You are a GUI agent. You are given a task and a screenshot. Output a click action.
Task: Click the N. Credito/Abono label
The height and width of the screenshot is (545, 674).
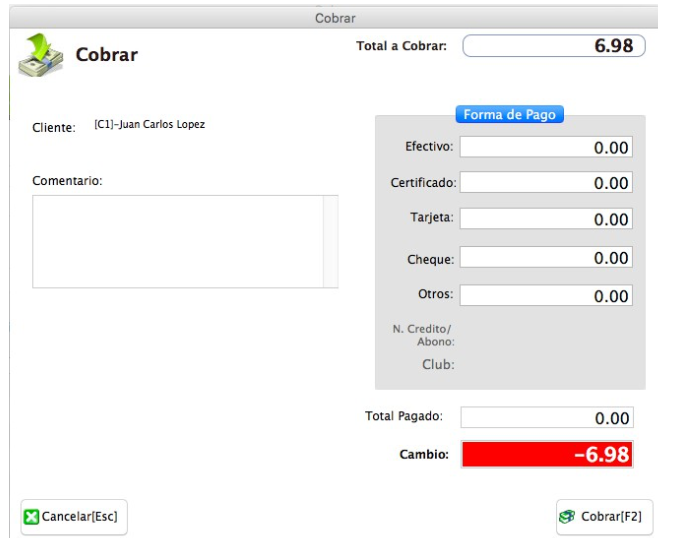(x=423, y=335)
